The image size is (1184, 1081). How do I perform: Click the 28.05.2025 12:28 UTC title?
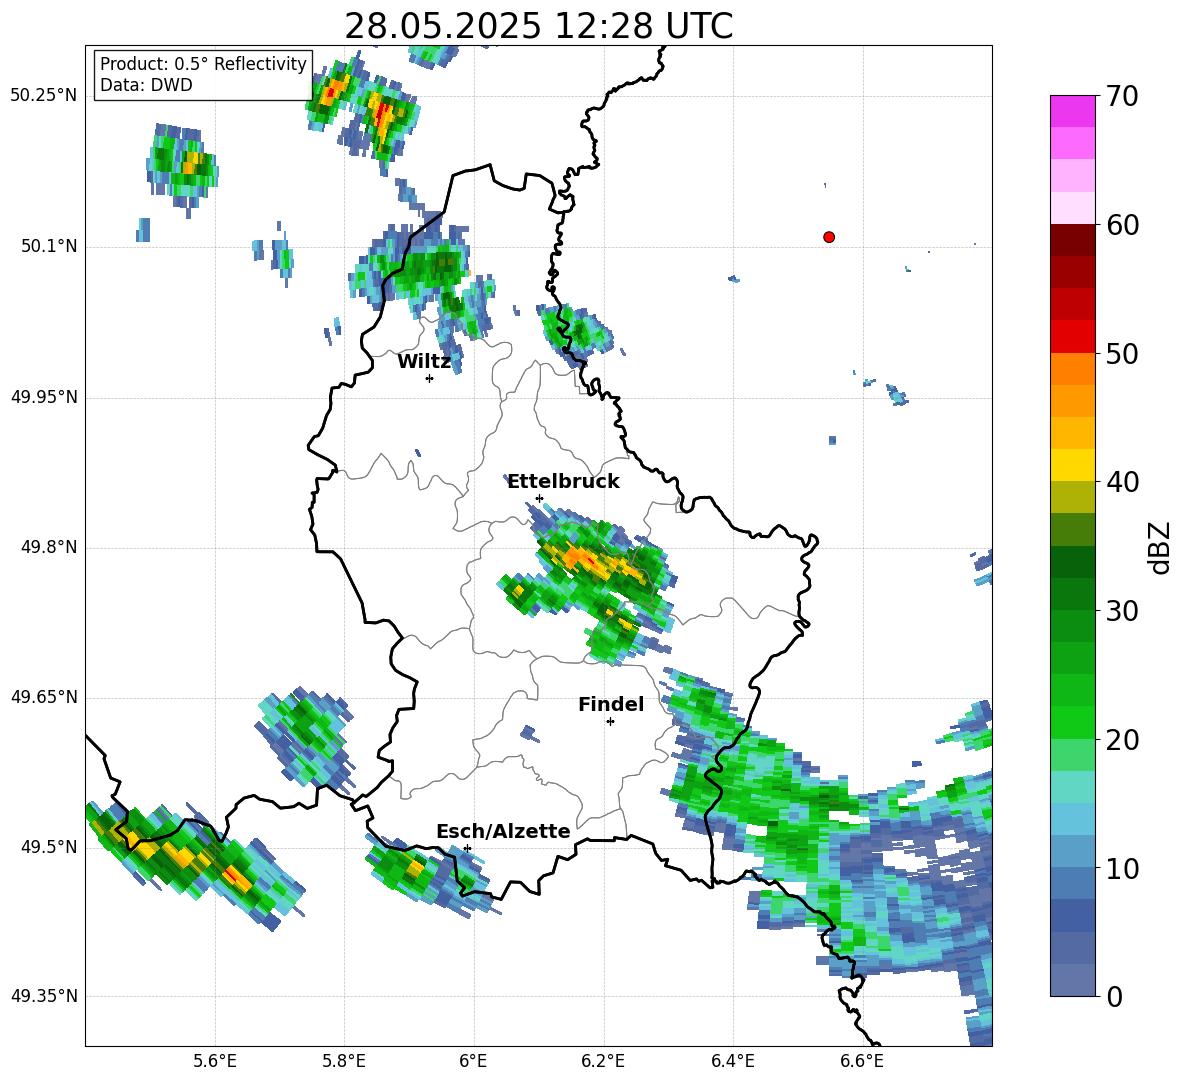click(539, 26)
